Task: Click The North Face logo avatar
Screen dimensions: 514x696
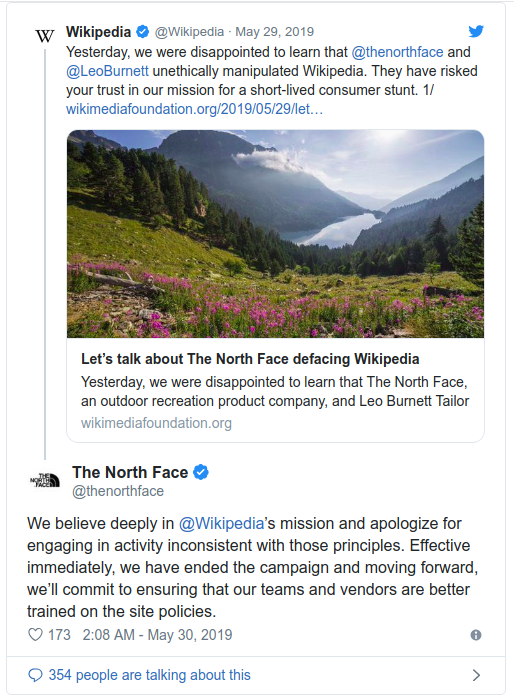Action: coord(45,480)
